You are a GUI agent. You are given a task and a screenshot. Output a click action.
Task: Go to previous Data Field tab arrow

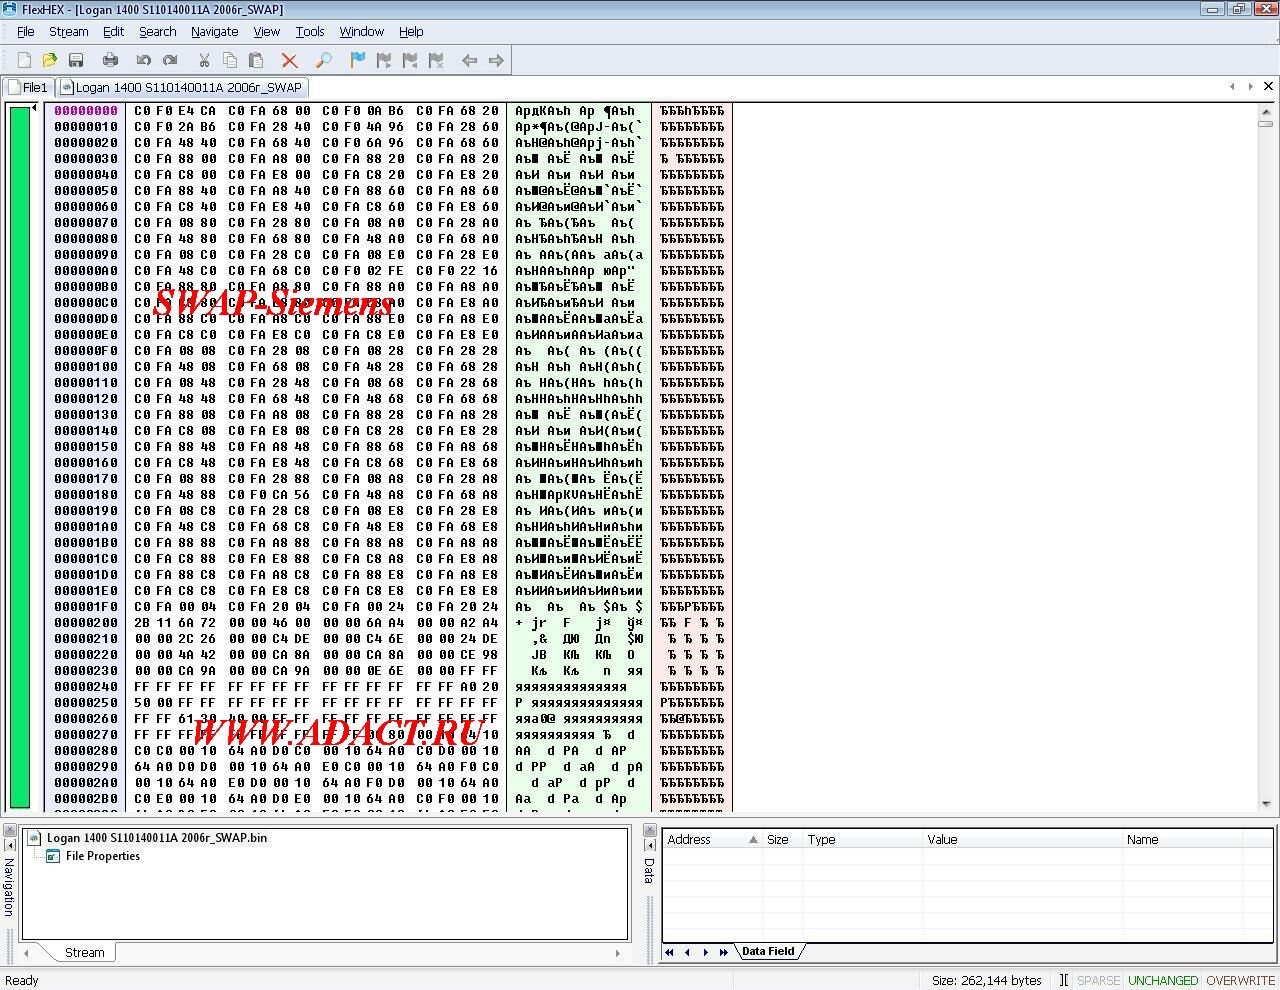click(687, 952)
